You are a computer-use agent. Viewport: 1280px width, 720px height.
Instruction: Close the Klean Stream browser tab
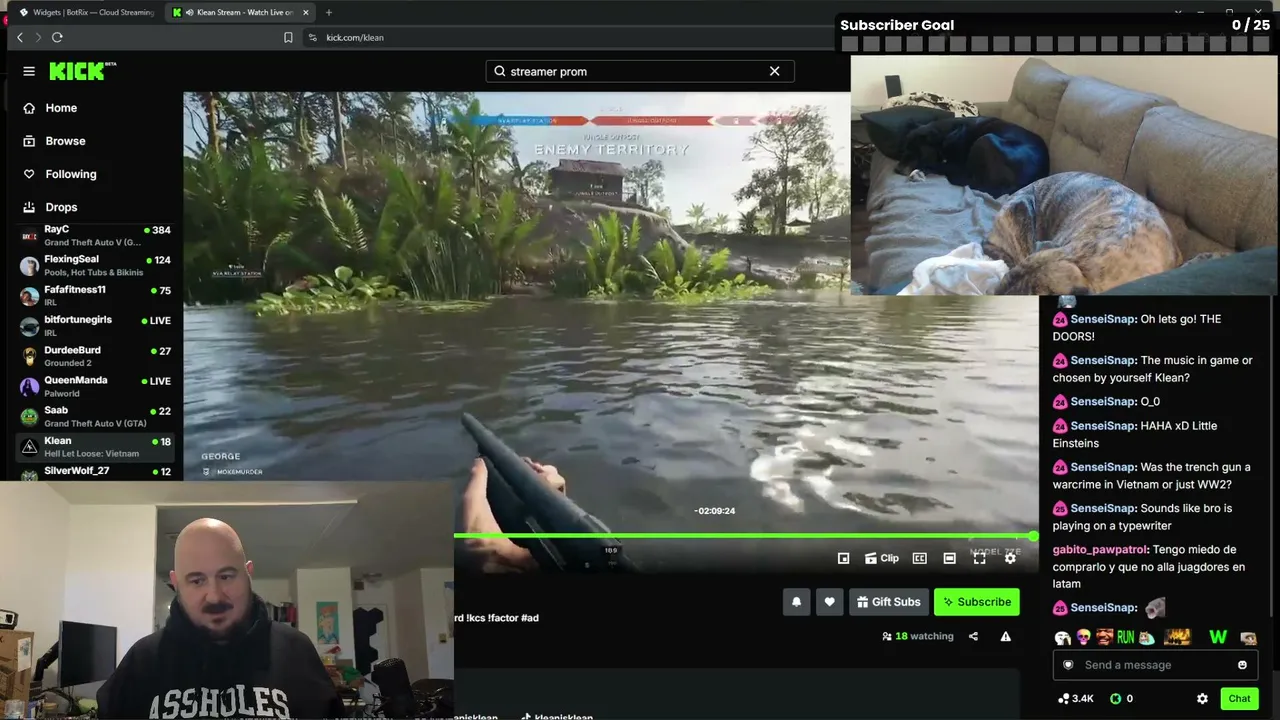(305, 12)
